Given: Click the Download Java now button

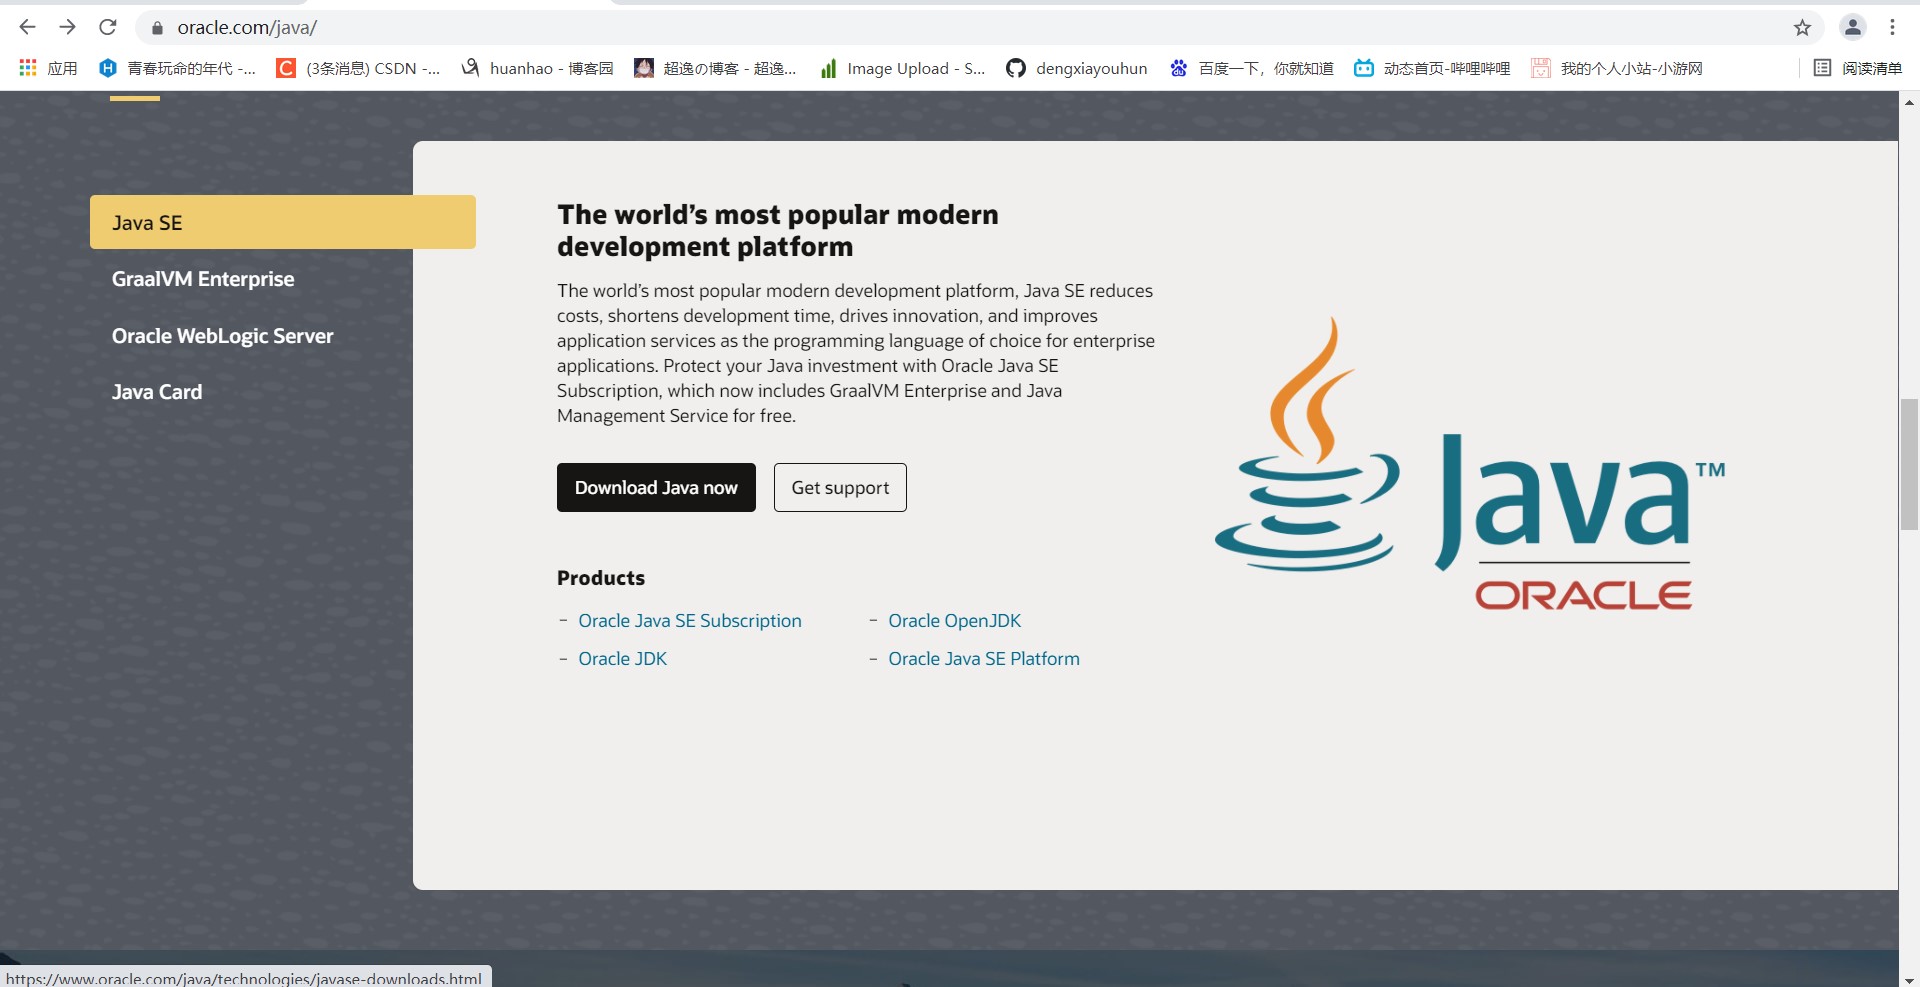Looking at the screenshot, I should [x=656, y=487].
